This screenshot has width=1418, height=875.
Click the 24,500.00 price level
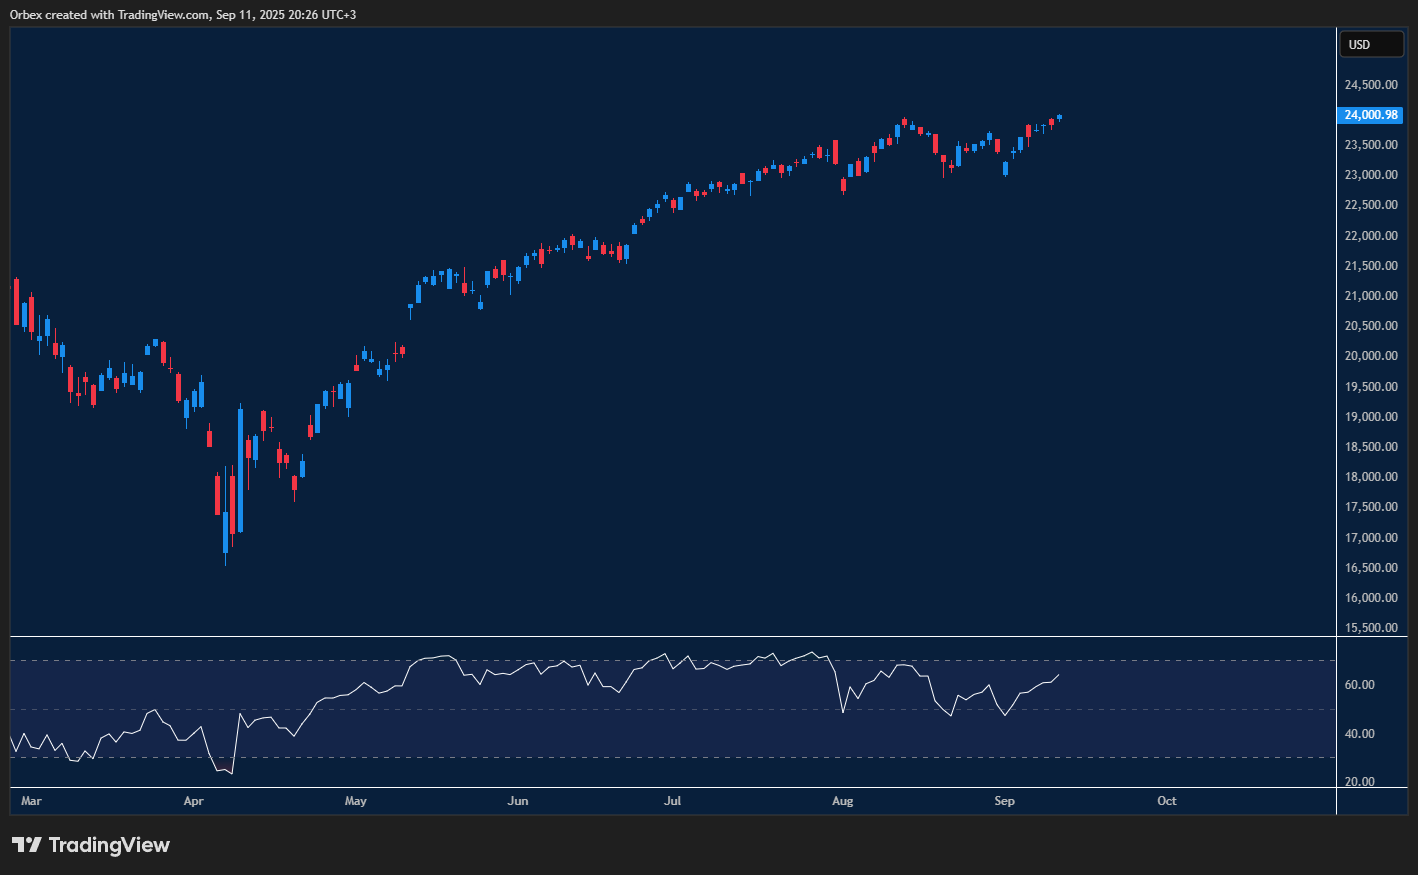click(x=1371, y=85)
